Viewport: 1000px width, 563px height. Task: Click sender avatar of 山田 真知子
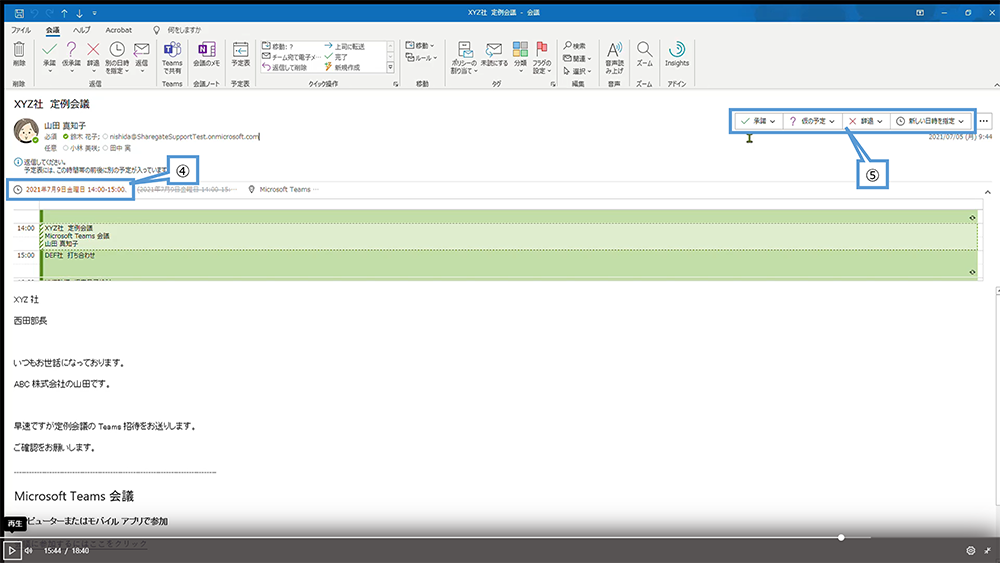click(26, 131)
